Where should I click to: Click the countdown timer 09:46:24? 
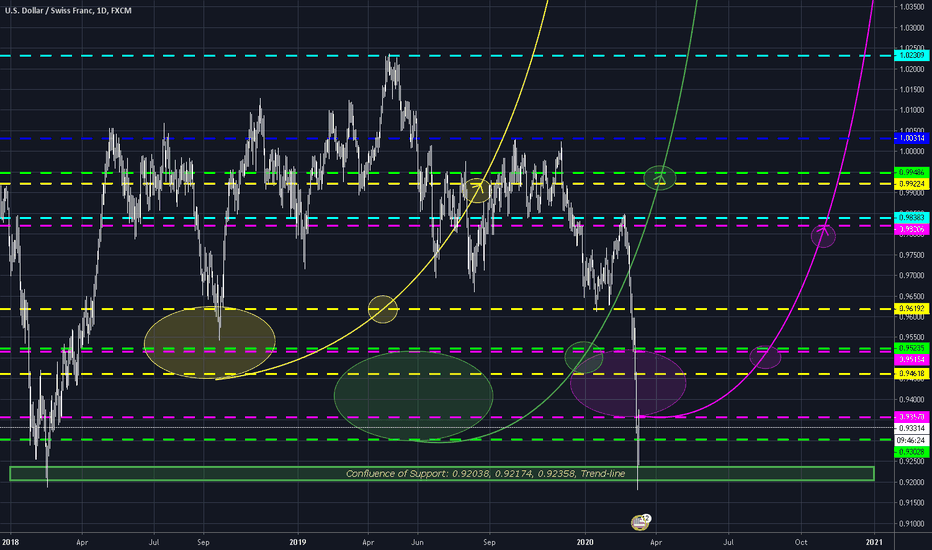[x=911, y=441]
